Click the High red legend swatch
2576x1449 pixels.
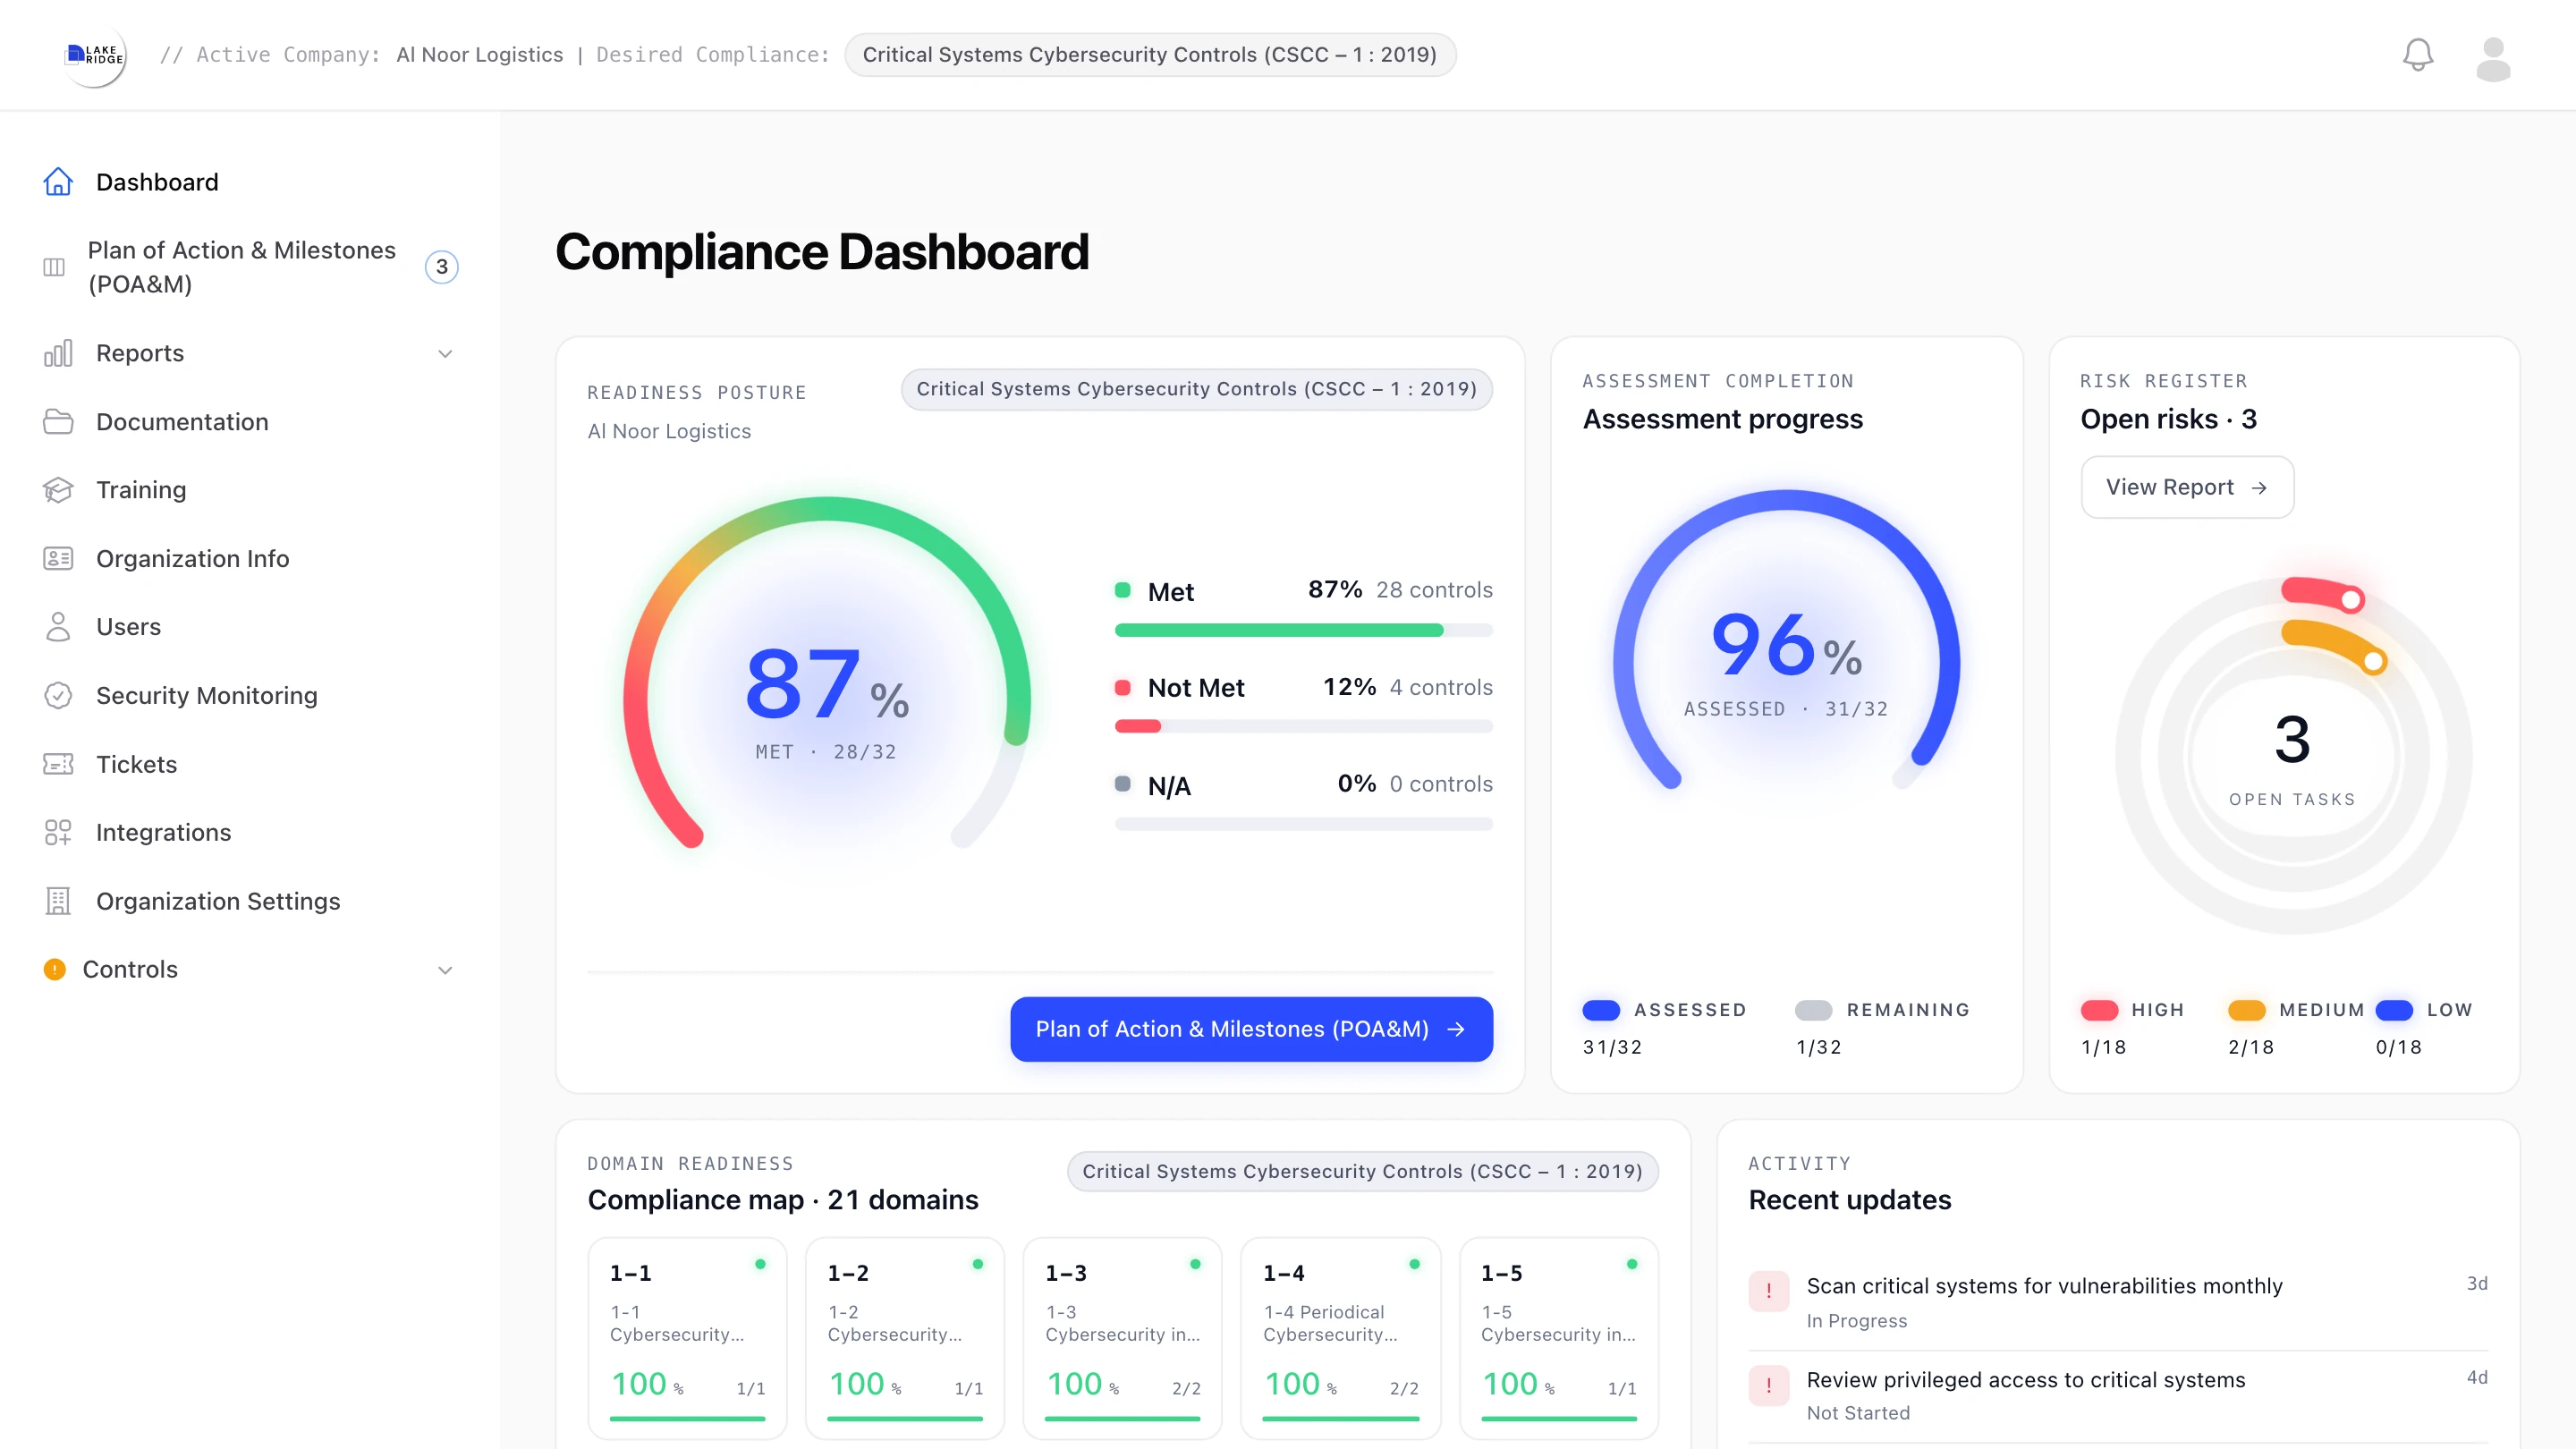coord(2099,1010)
